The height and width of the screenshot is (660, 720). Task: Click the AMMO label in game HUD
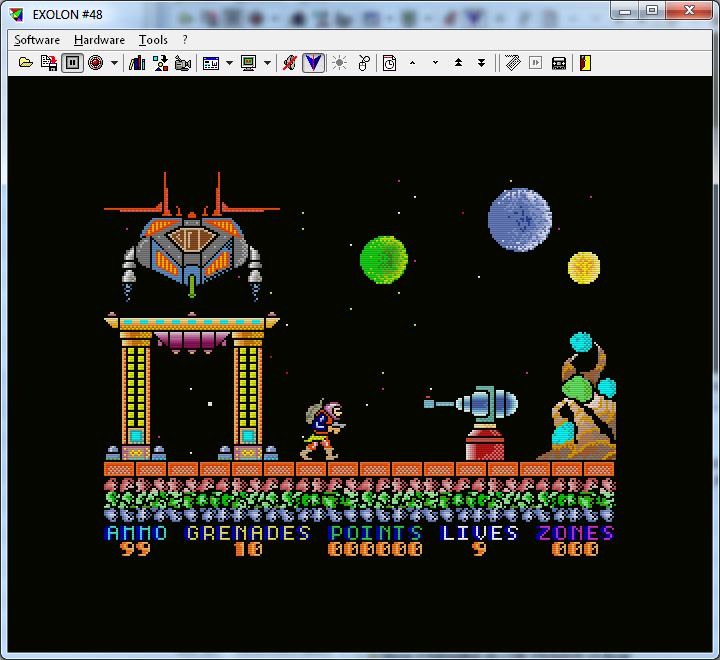[136, 533]
